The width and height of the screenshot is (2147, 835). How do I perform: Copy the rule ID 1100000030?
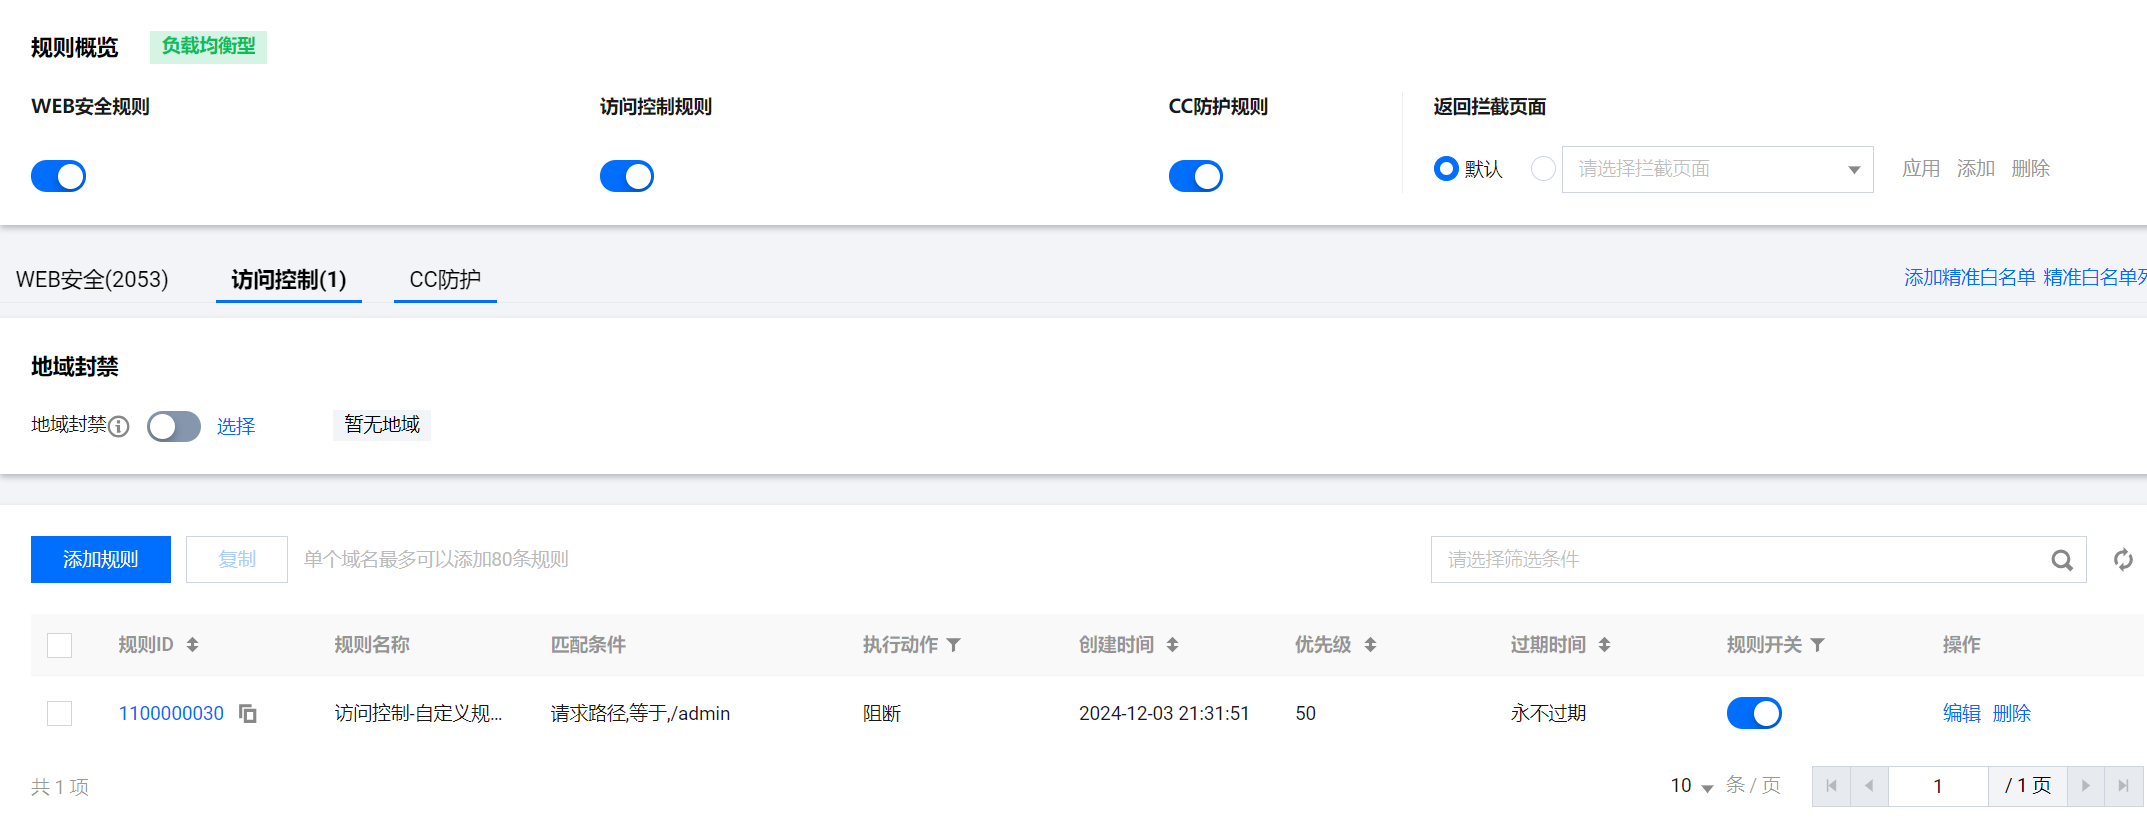point(247,713)
